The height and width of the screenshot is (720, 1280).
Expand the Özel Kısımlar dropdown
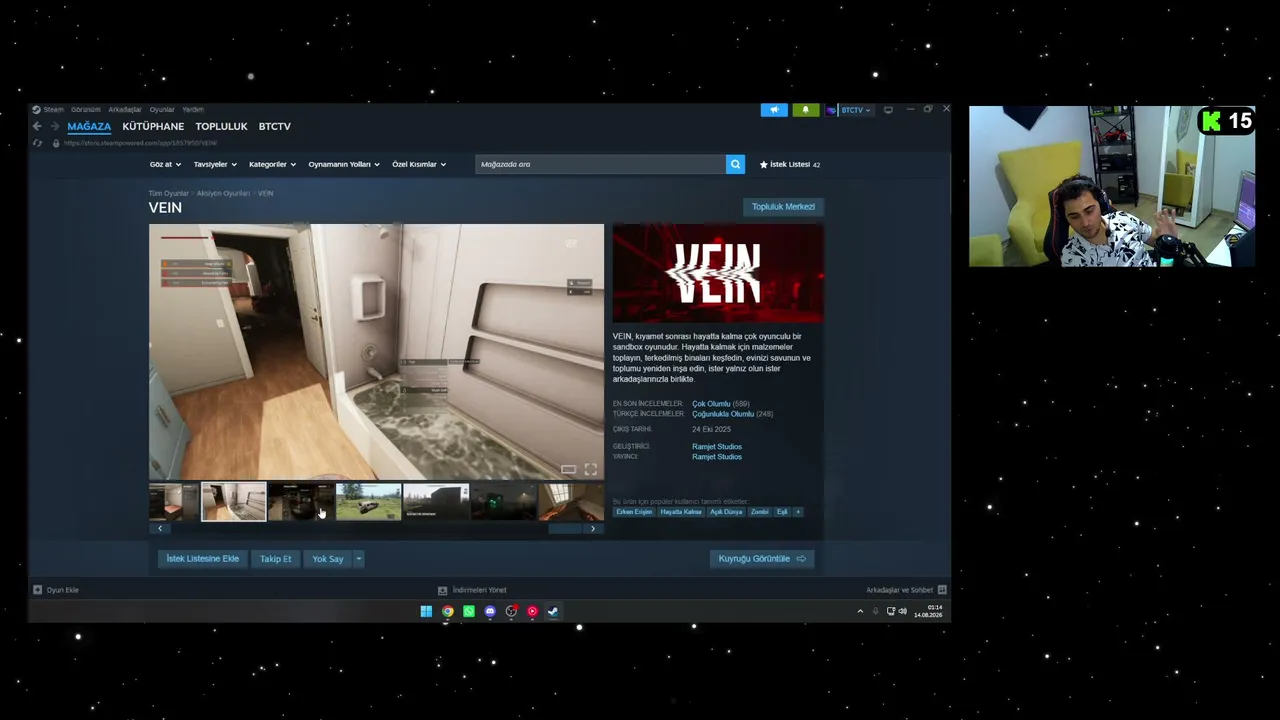point(419,164)
